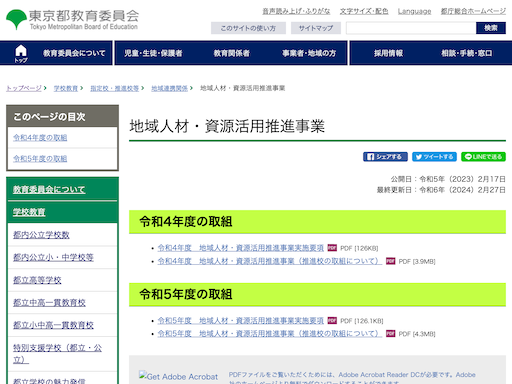Open sidebar 都立小中高一貫教育校 link
512x384 pixels.
point(53,325)
